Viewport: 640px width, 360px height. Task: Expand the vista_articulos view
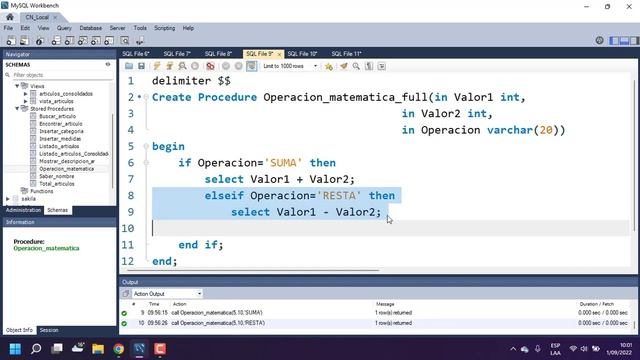click(25, 101)
